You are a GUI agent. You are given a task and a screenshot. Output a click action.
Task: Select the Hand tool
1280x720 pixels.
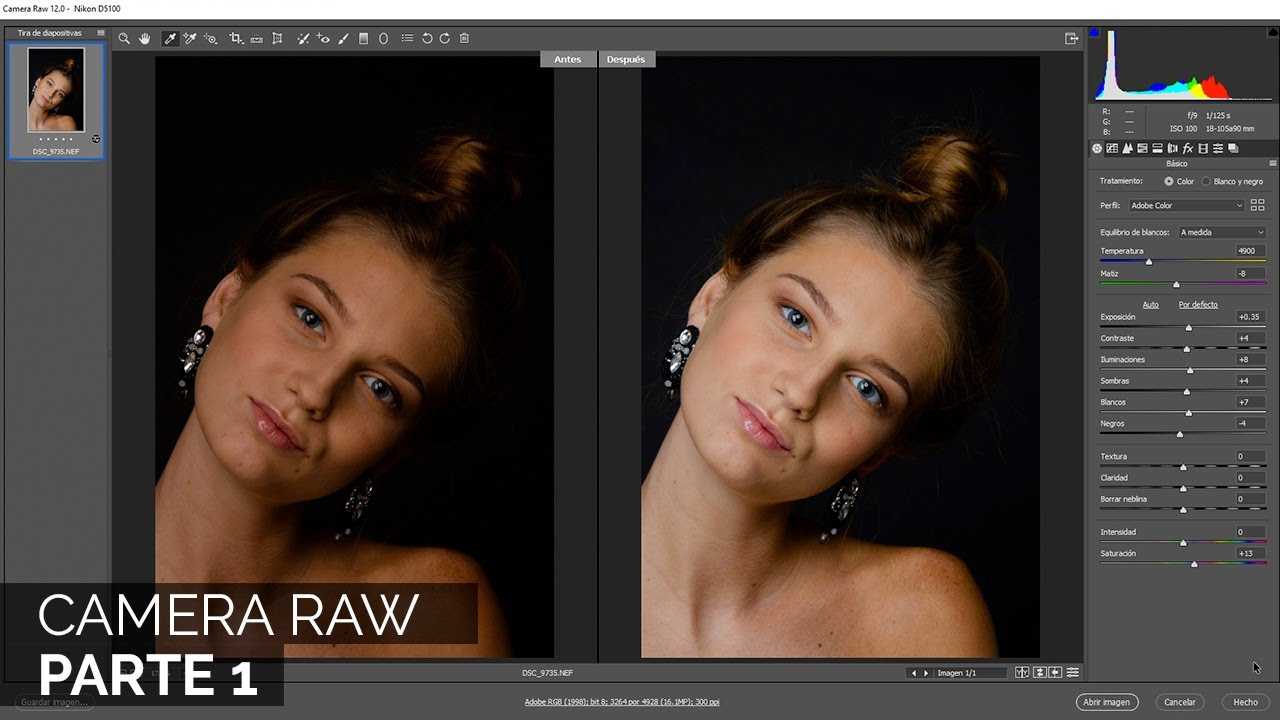click(144, 38)
